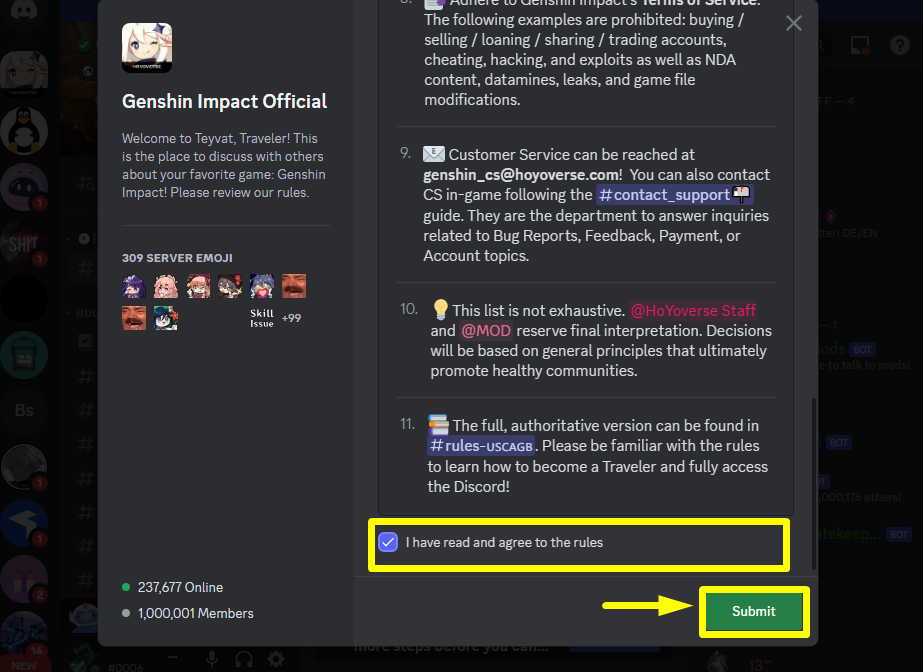This screenshot has height=672, width=923.
Task: Click the @HoYoverse Staff mention
Action: pyautogui.click(x=693, y=311)
